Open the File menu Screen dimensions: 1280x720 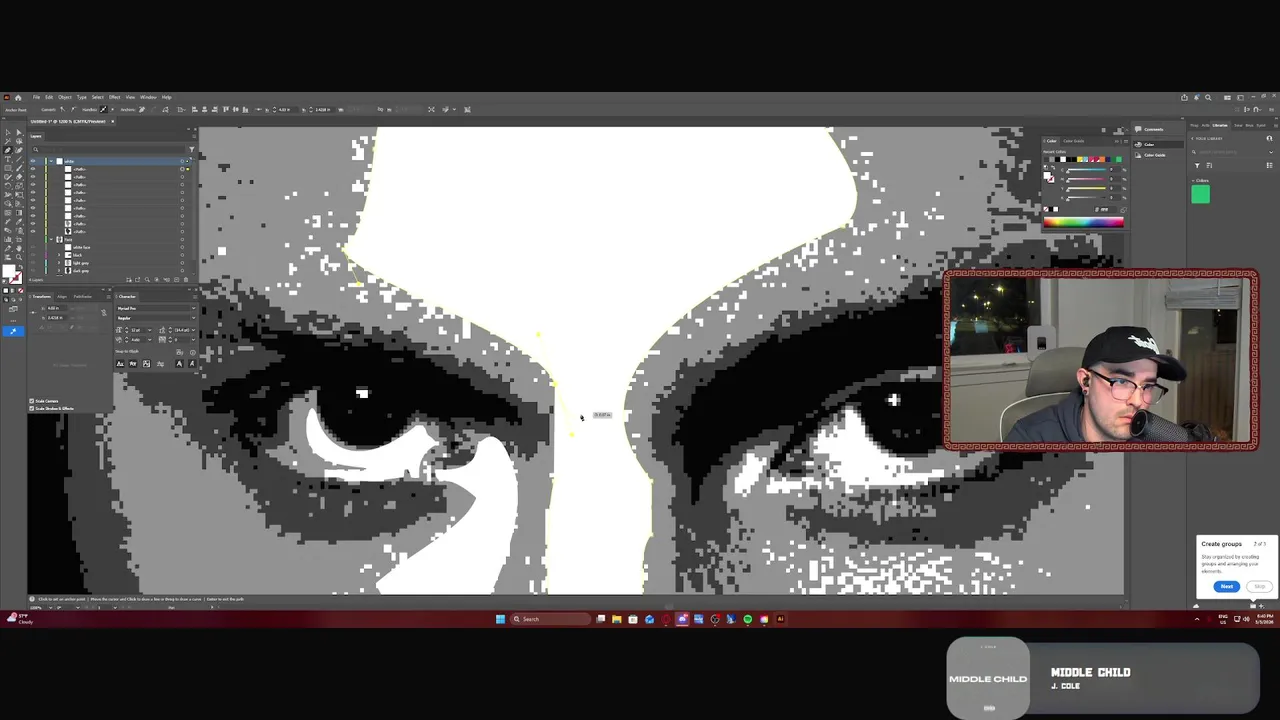(36, 97)
